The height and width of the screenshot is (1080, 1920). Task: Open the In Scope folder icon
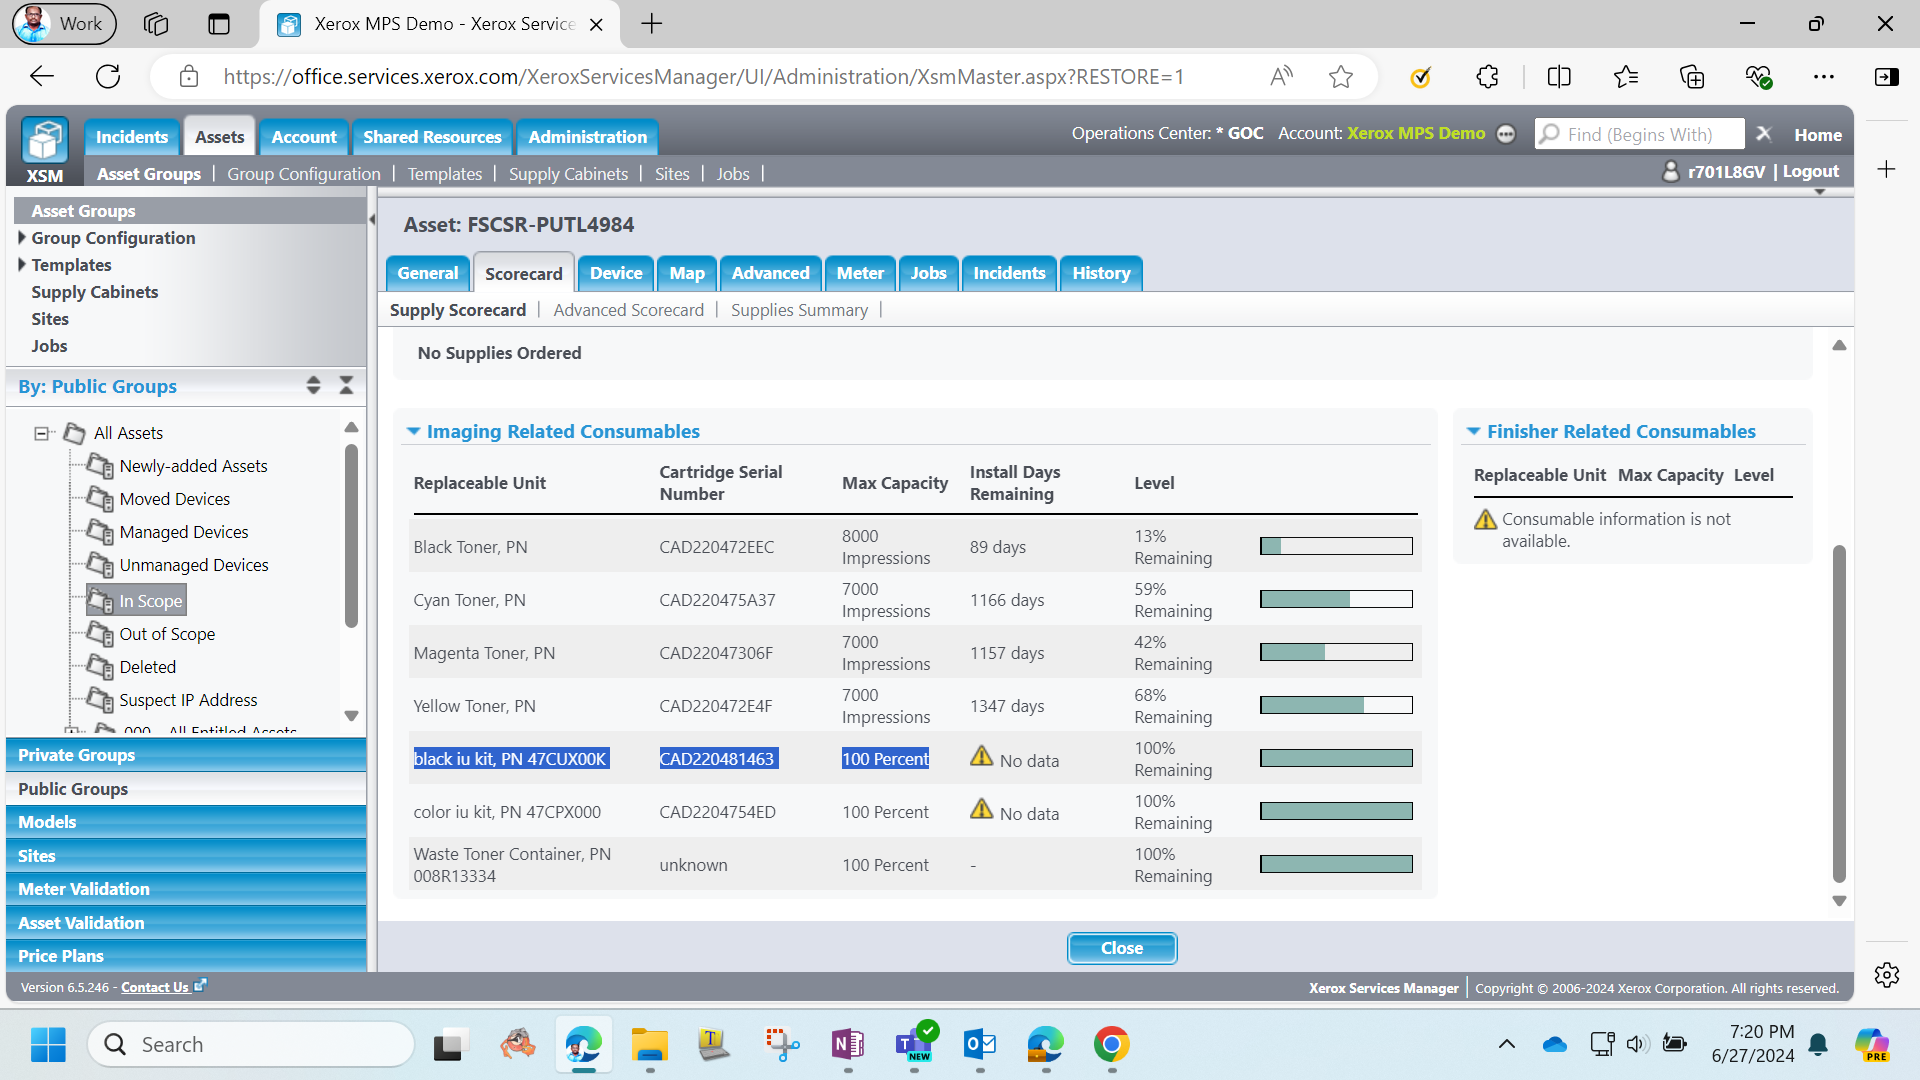pyautogui.click(x=100, y=600)
